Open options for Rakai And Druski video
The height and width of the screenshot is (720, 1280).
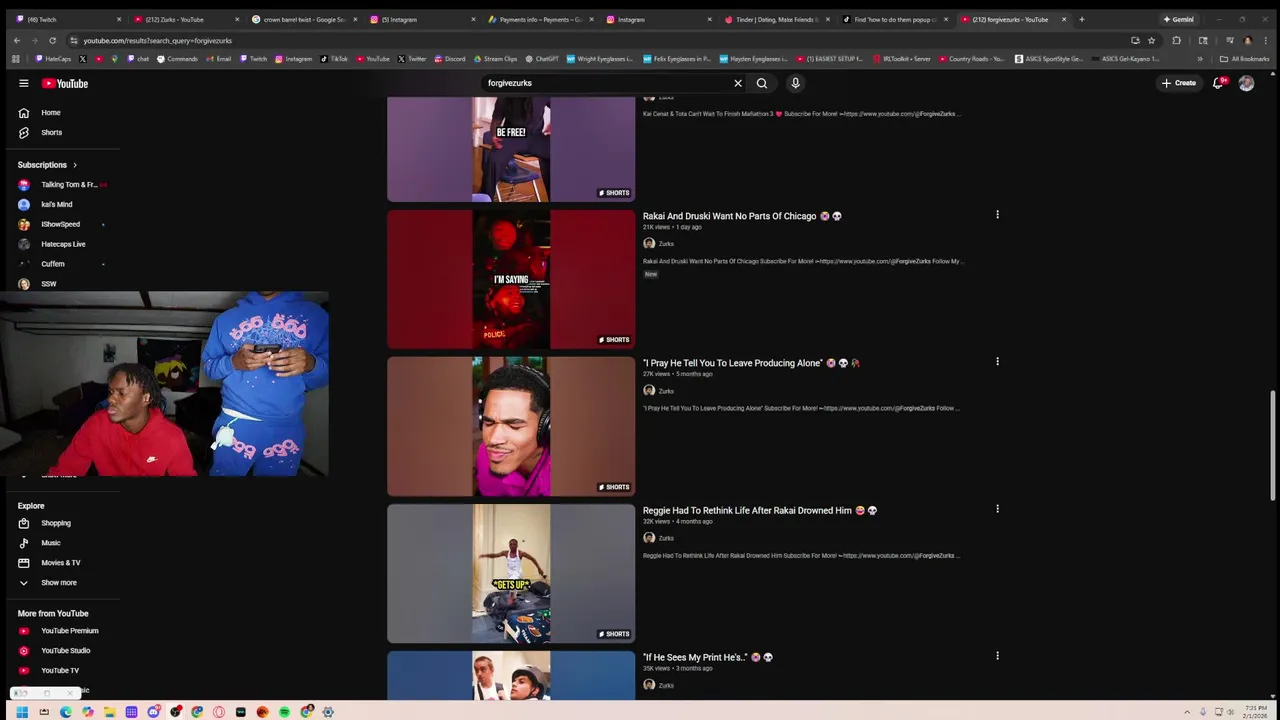click(997, 215)
